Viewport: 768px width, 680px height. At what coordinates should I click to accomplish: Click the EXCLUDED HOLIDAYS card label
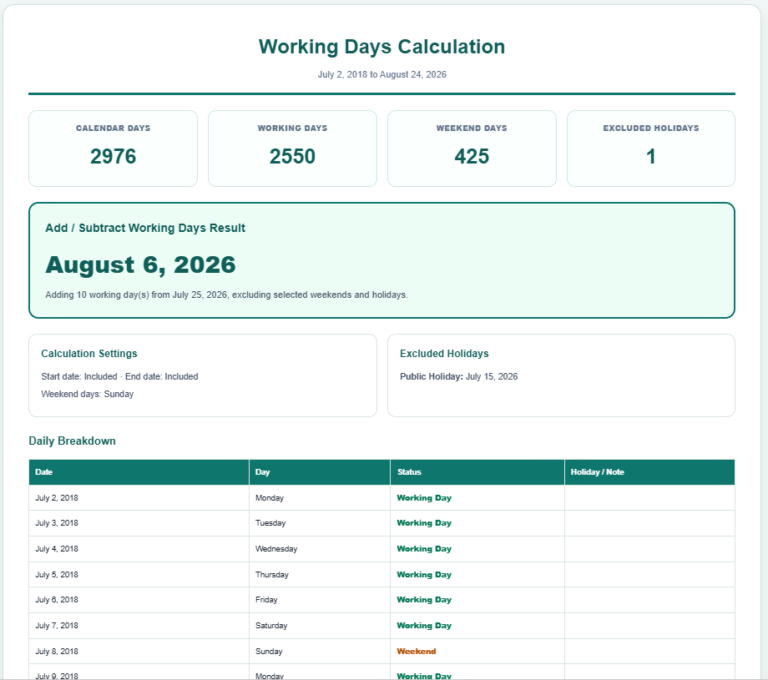[x=651, y=128]
